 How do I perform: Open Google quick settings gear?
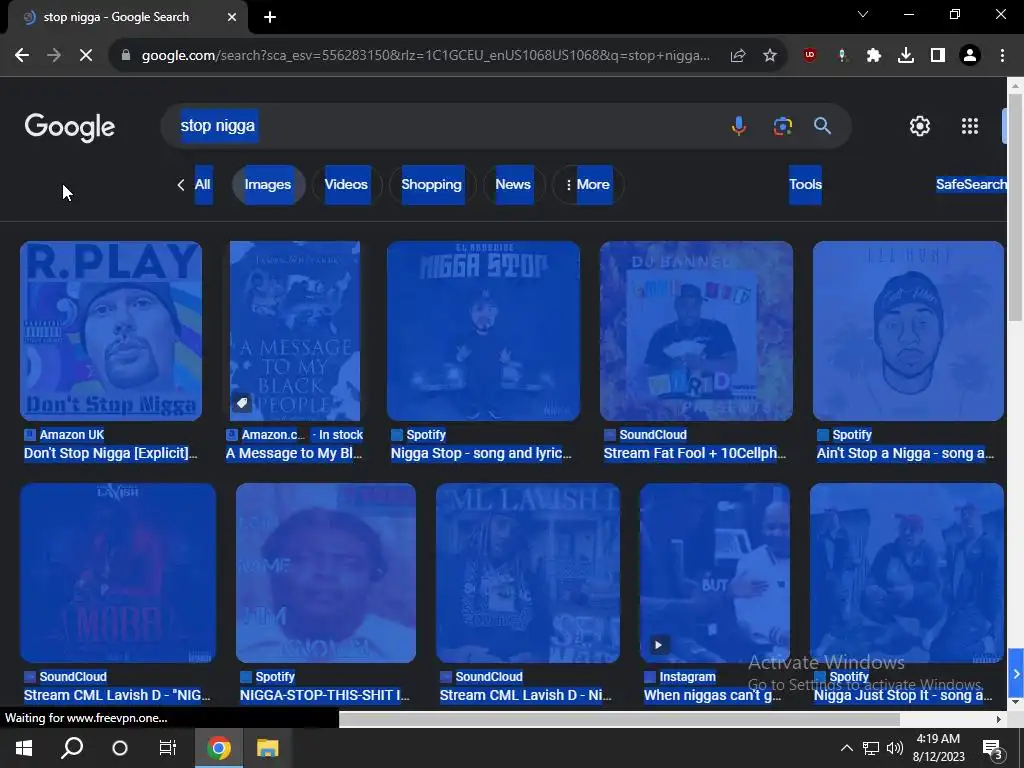(920, 126)
